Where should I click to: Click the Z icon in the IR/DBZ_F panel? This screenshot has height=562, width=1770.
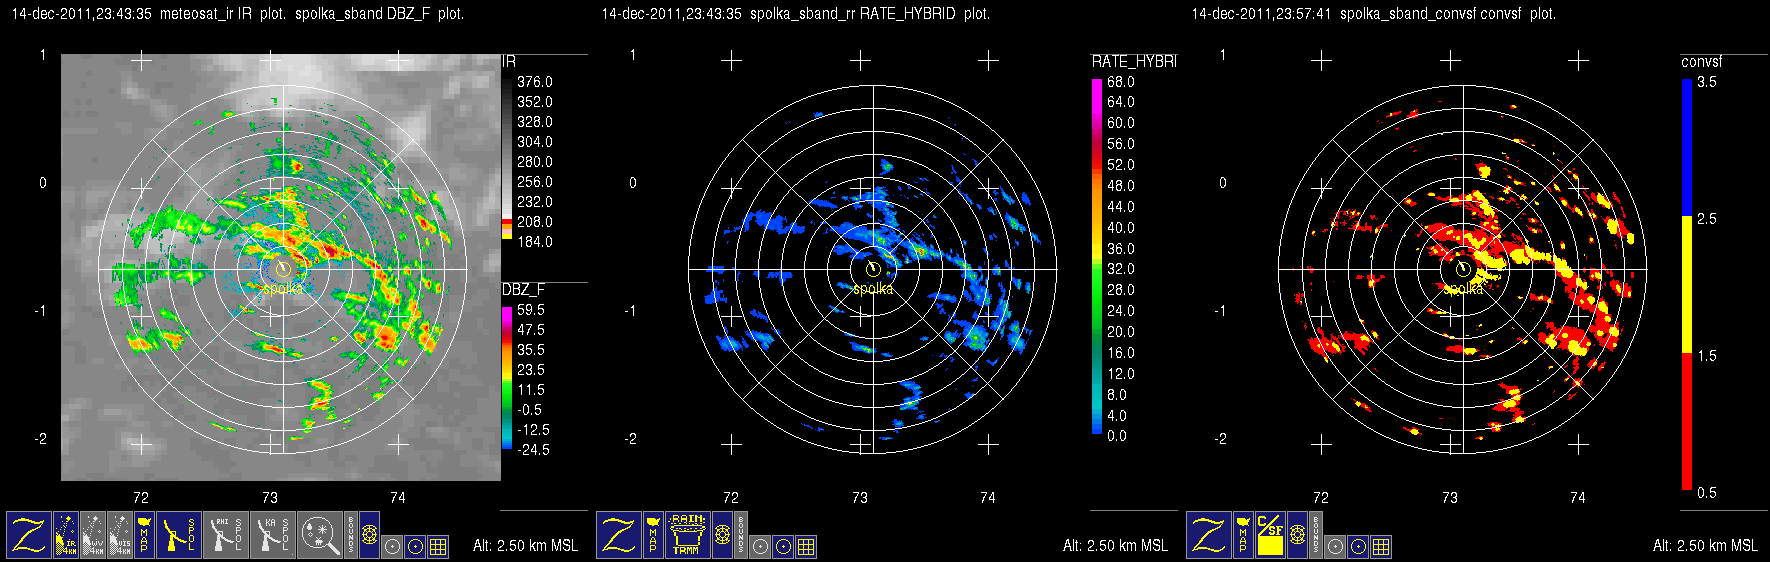point(29,535)
